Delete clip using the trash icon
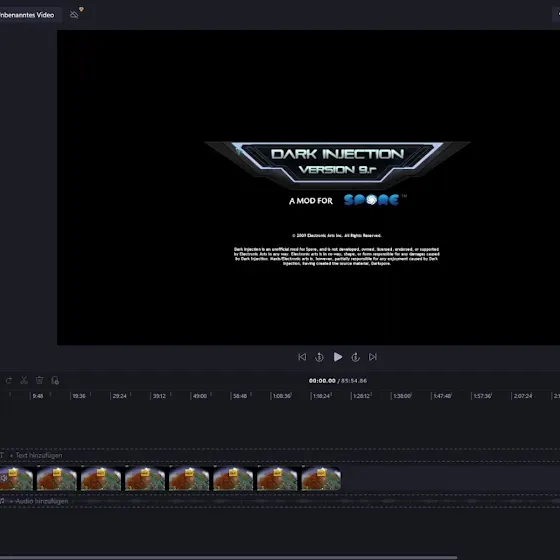The width and height of the screenshot is (560, 560). pyautogui.click(x=39, y=380)
